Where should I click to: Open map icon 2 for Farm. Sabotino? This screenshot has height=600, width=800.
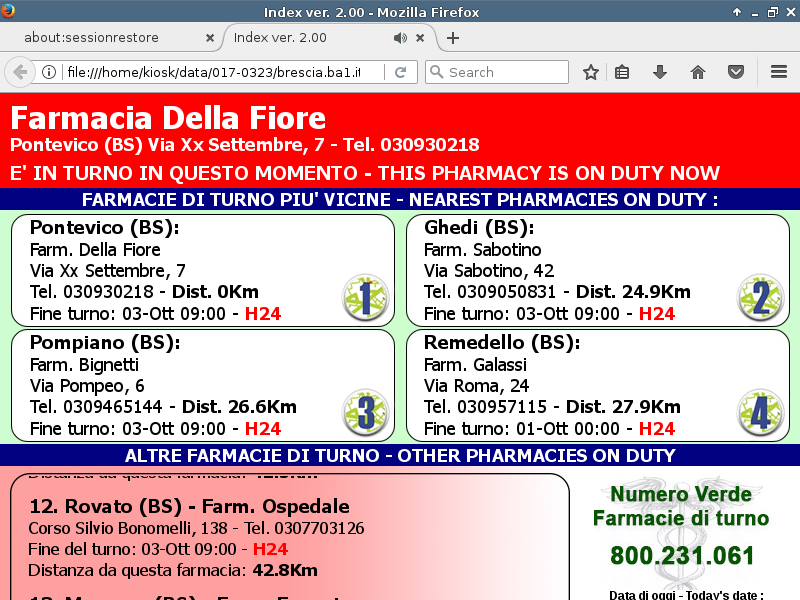[x=760, y=297]
